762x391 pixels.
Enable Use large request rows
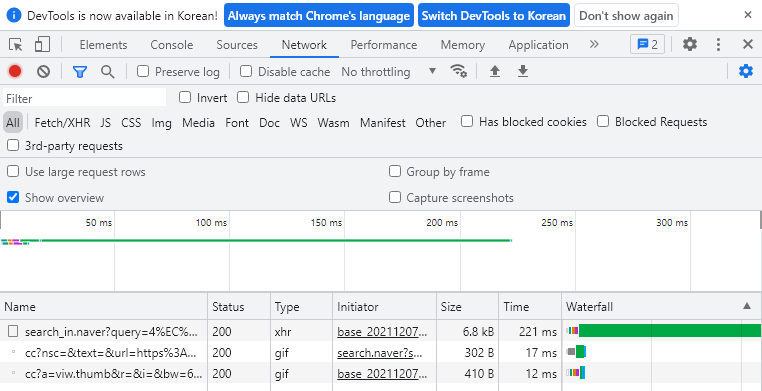pyautogui.click(x=13, y=171)
